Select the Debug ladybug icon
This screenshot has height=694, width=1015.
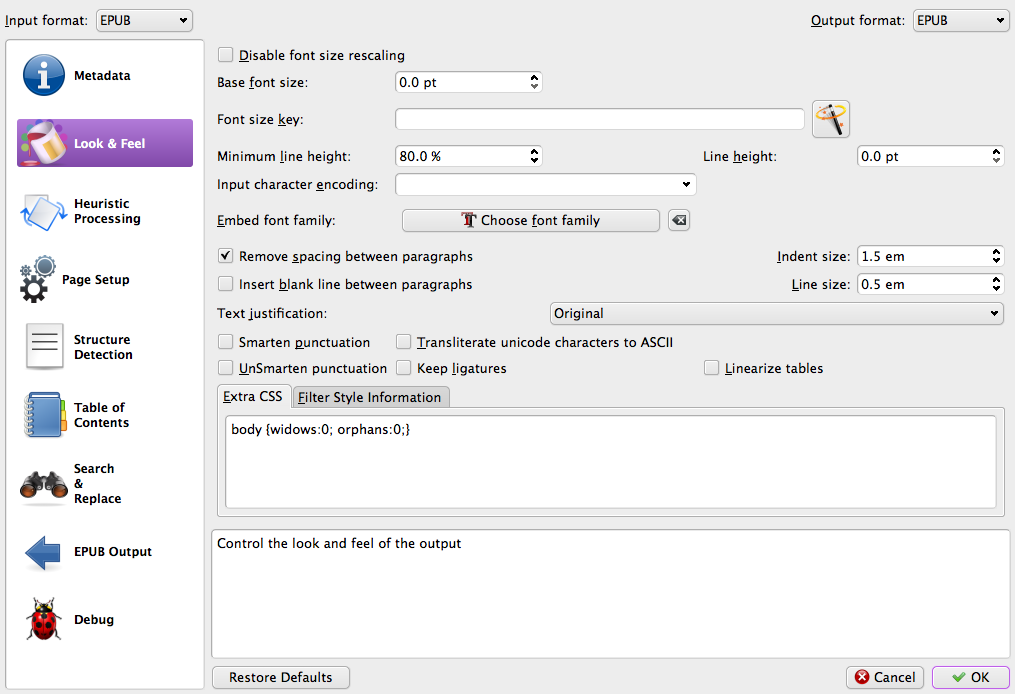[44, 620]
